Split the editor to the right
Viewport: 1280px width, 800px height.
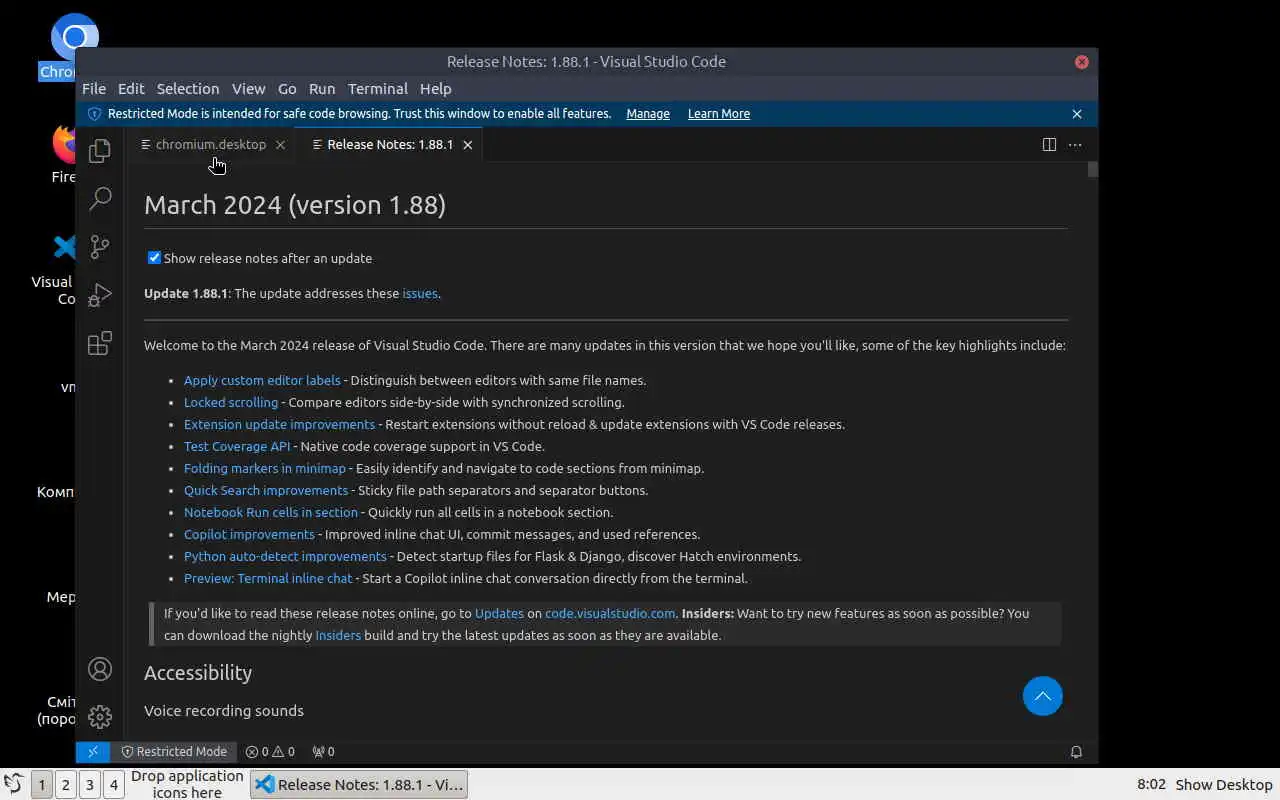[x=1049, y=144]
